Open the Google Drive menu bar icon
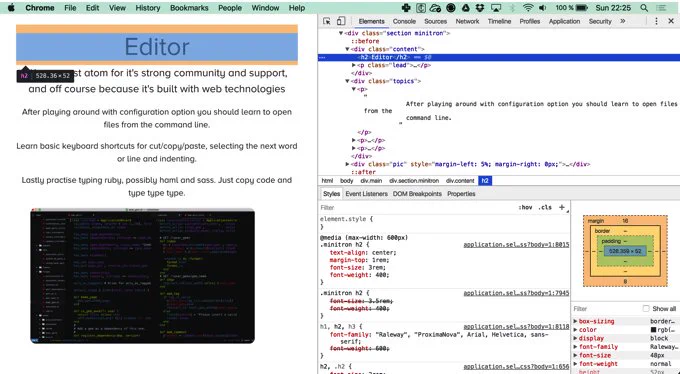This screenshot has height=374, width=680. click(x=465, y=8)
